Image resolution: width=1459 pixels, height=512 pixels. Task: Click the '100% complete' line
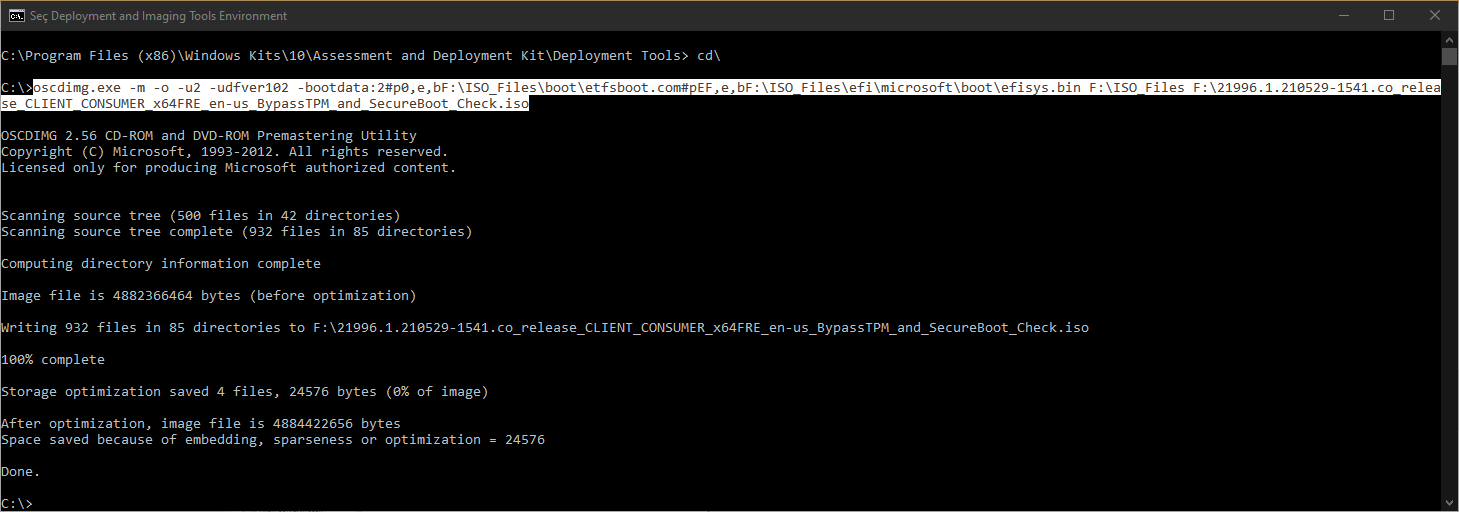tap(53, 359)
